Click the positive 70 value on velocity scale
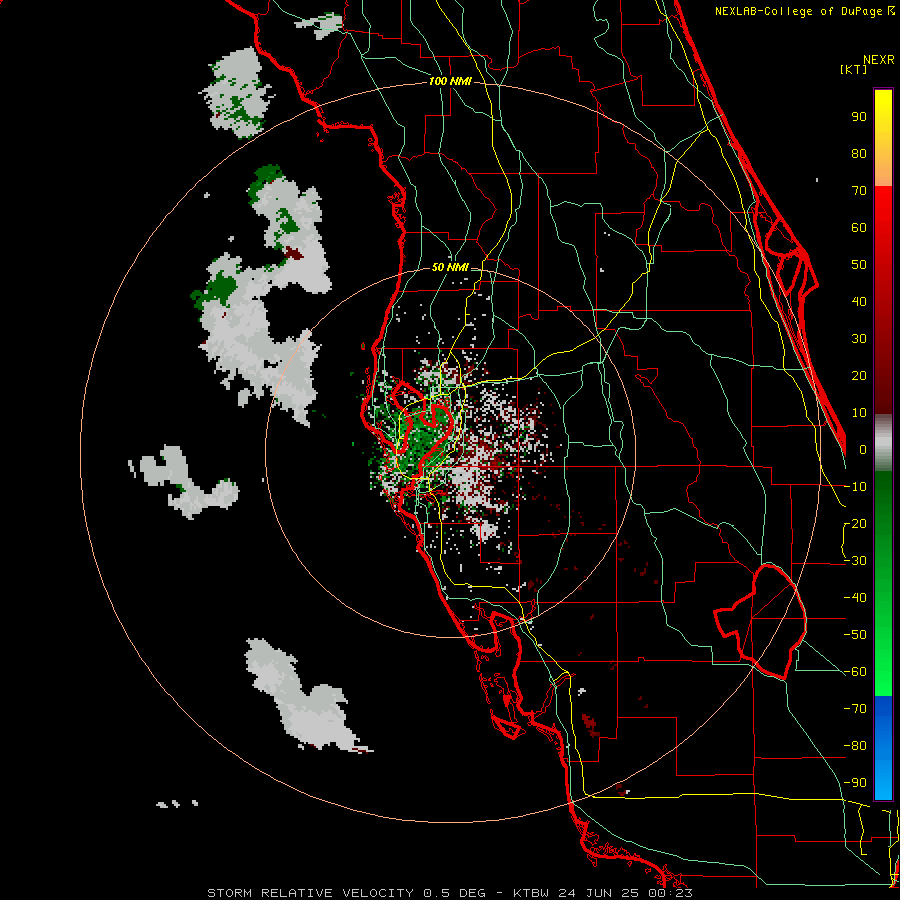Image resolution: width=900 pixels, height=900 pixels. pyautogui.click(x=859, y=191)
